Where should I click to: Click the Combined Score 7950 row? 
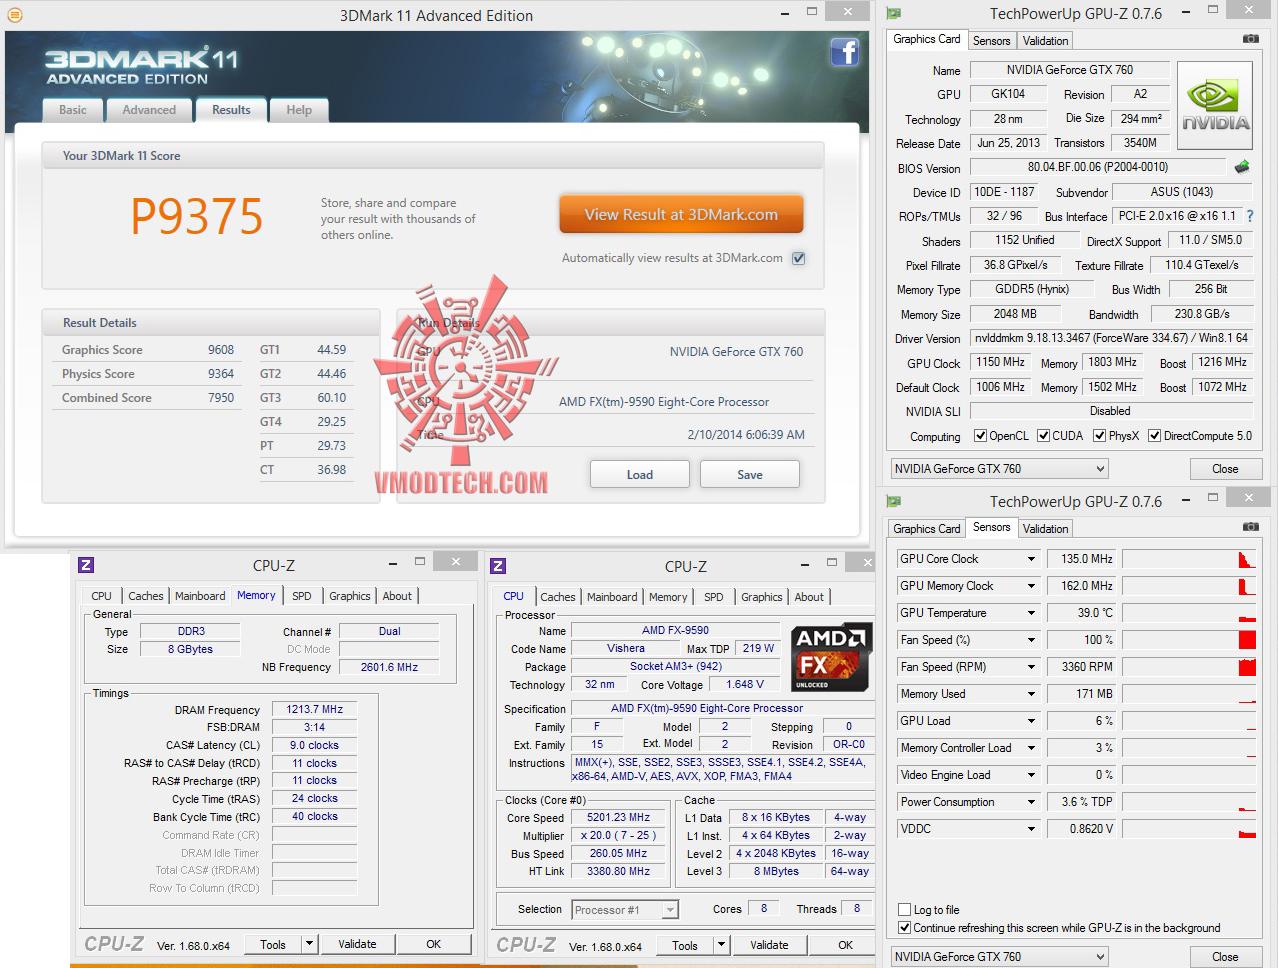[x=148, y=398]
